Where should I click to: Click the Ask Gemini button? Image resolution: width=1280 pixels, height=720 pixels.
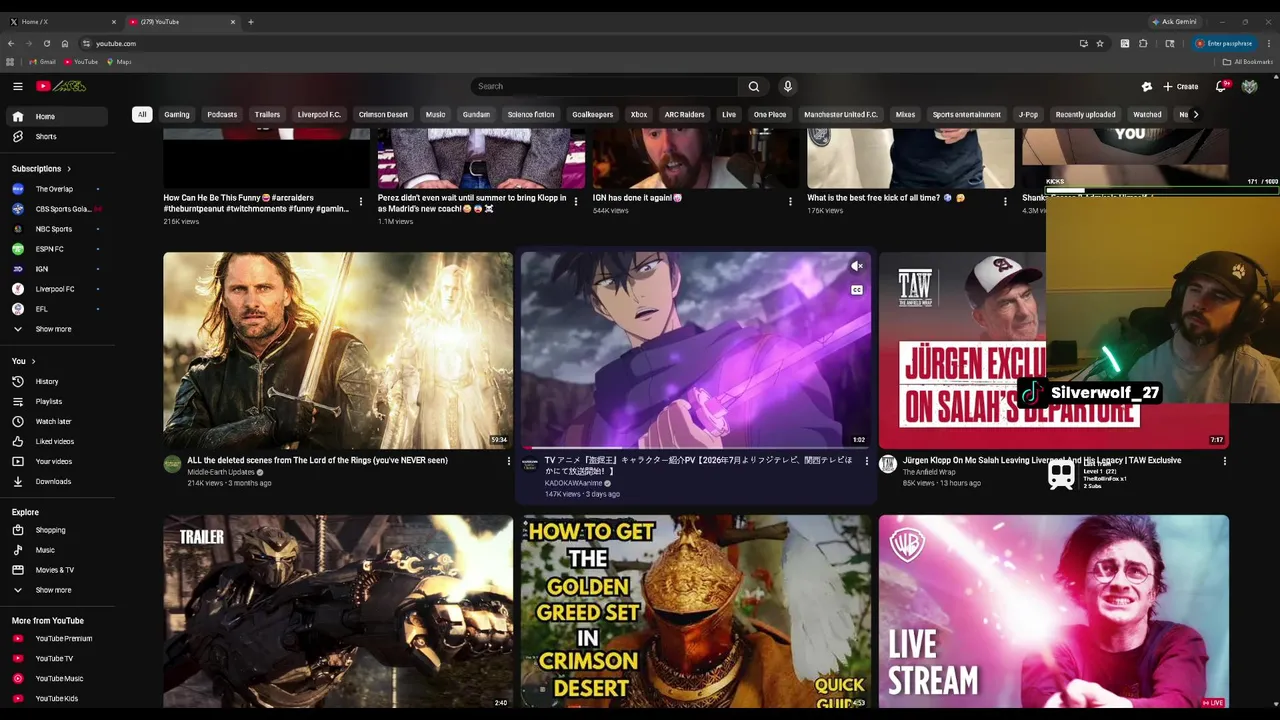[1174, 21]
